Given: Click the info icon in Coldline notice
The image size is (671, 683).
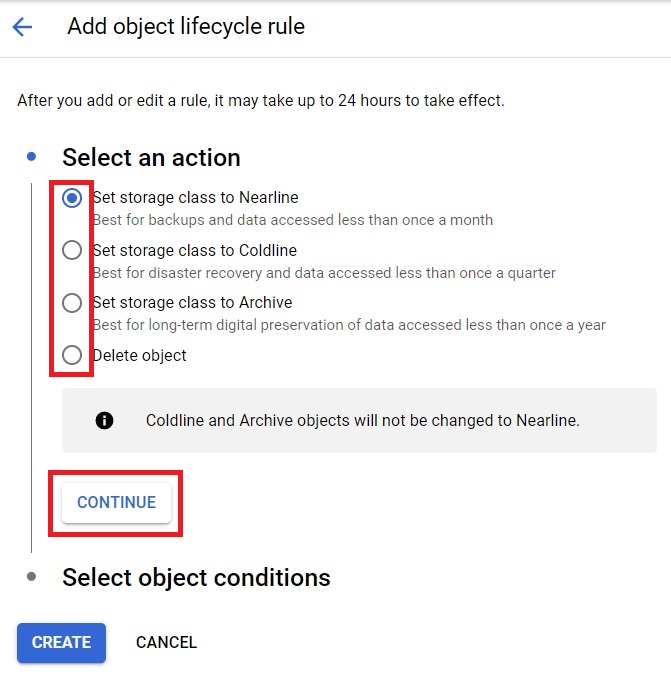Looking at the screenshot, I should click(x=104, y=420).
